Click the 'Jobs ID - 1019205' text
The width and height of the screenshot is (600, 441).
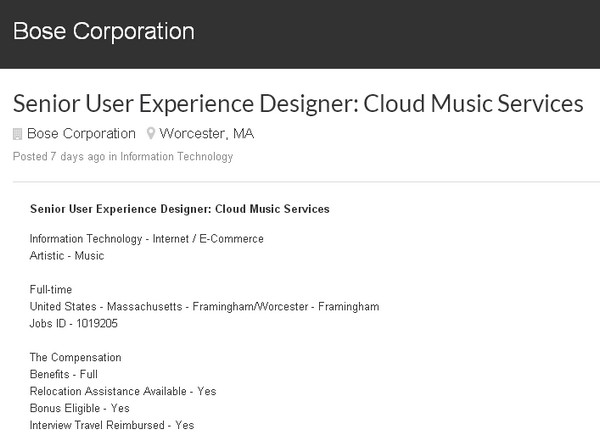(x=74, y=323)
